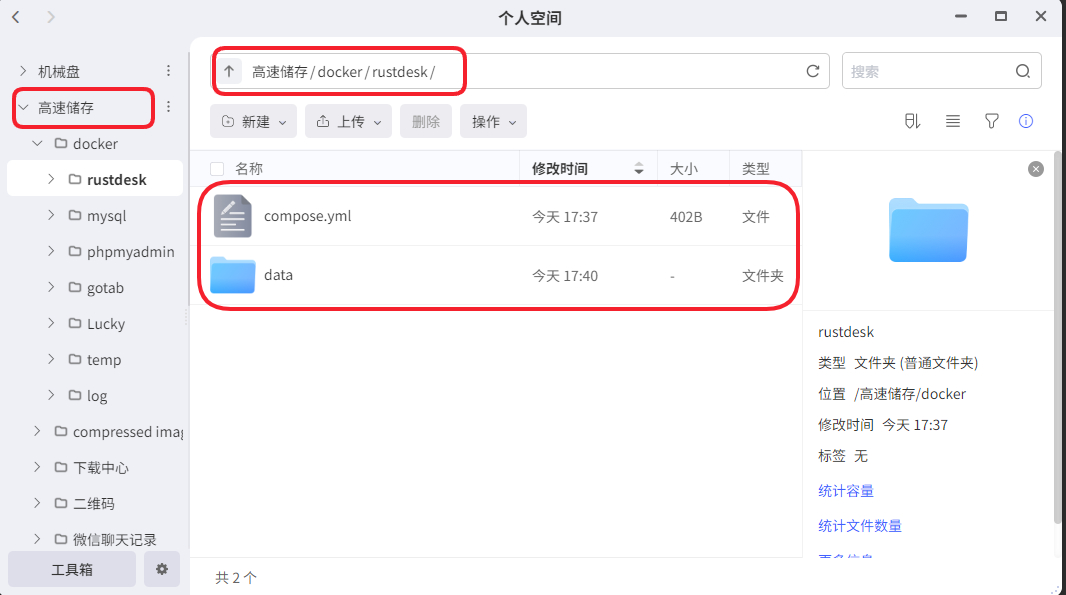
Task: Refresh the current folder listing
Action: click(812, 71)
